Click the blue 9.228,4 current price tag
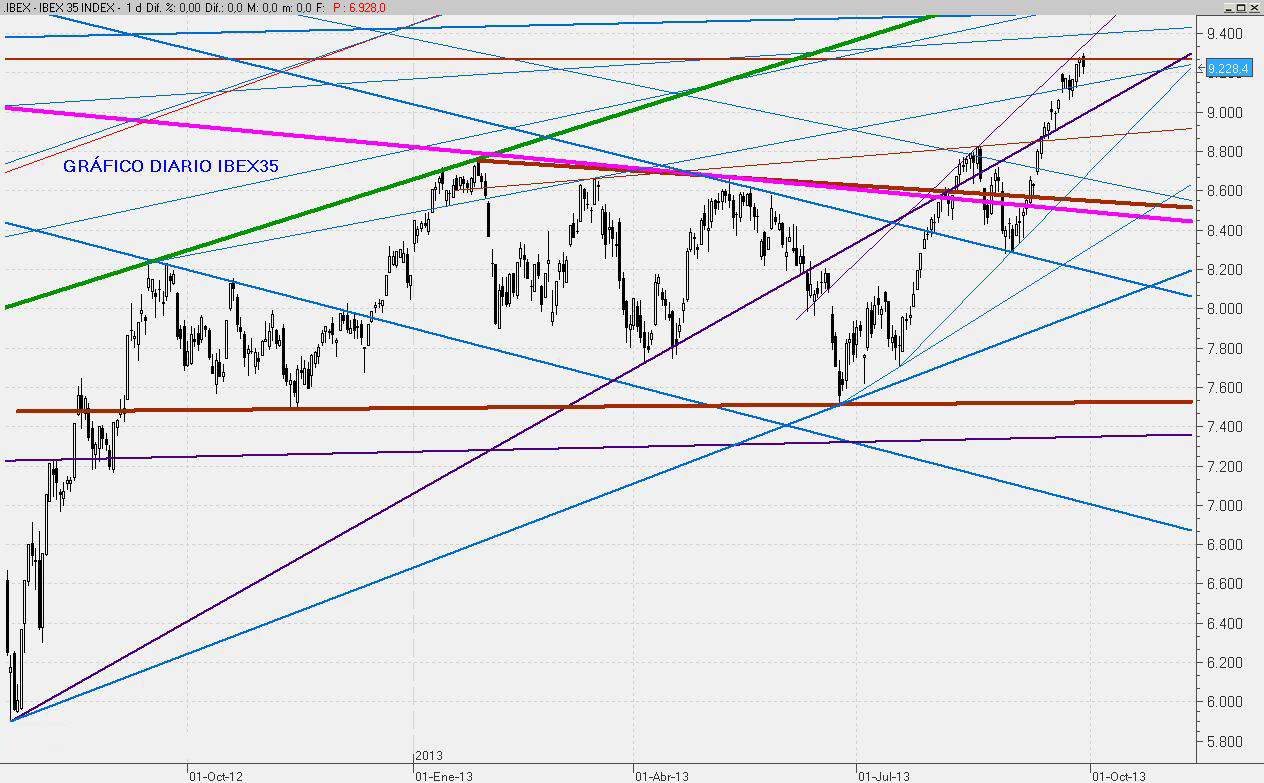 1227,69
